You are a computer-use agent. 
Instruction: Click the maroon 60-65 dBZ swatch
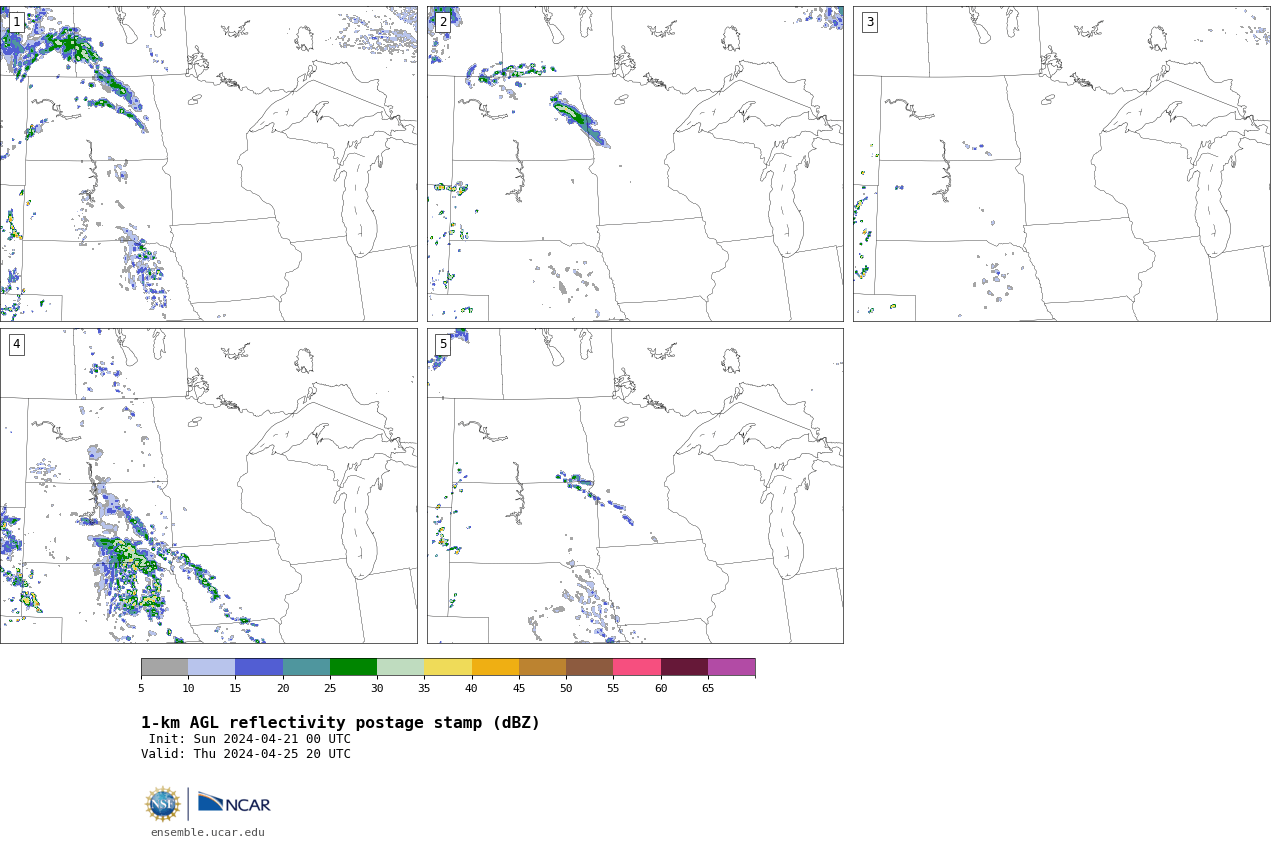coord(684,667)
